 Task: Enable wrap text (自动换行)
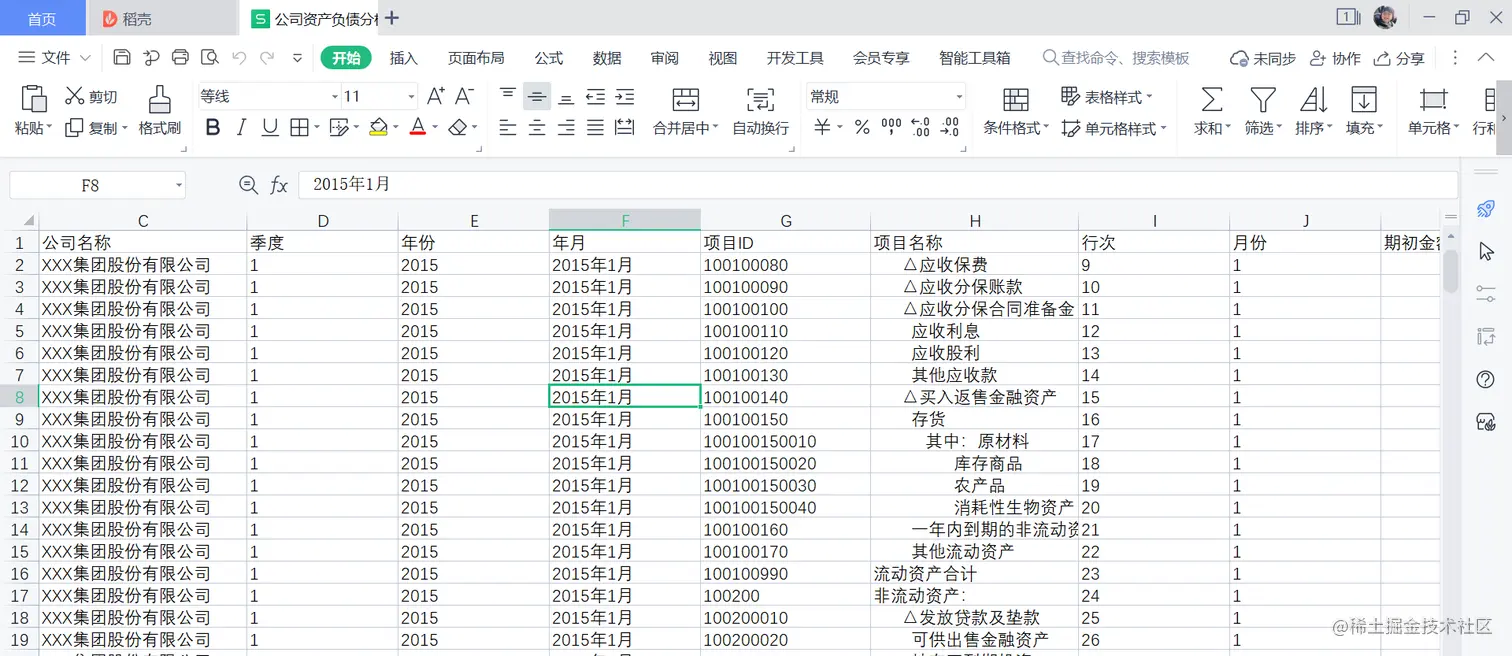758,110
